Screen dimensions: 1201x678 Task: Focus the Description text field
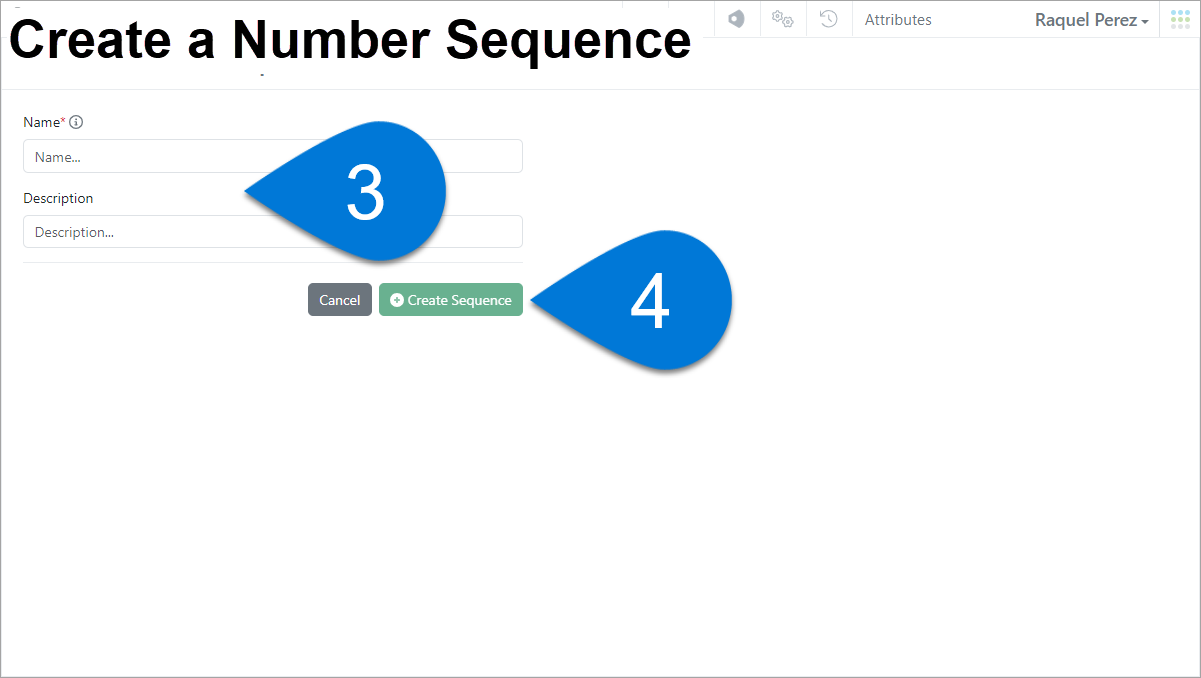point(273,232)
